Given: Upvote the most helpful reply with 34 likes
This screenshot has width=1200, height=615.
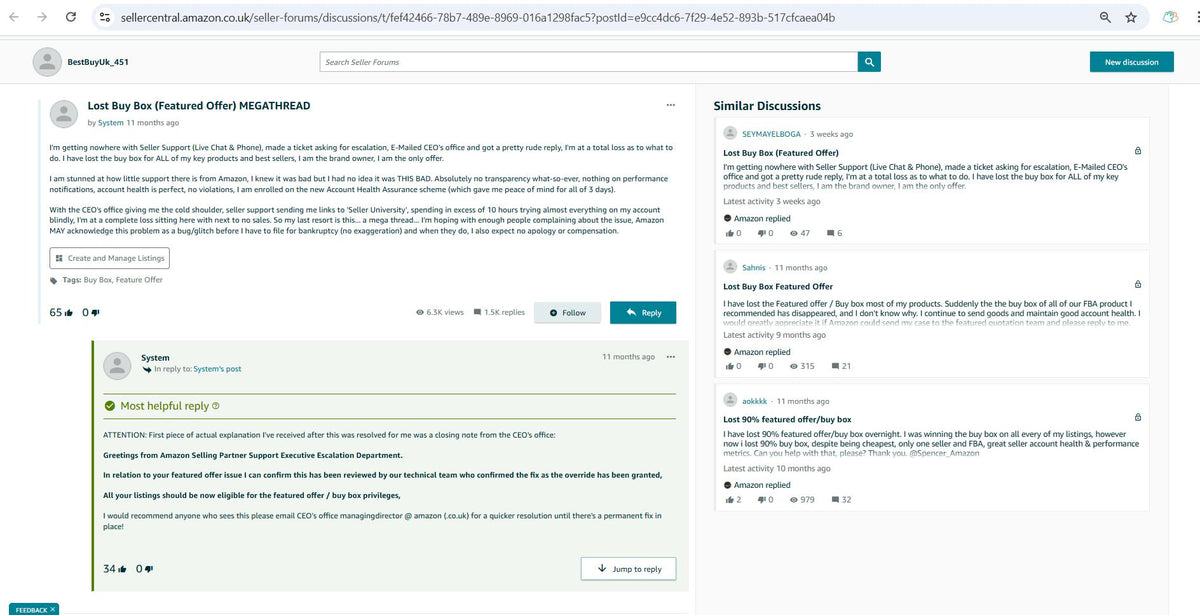Looking at the screenshot, I should click(122, 569).
